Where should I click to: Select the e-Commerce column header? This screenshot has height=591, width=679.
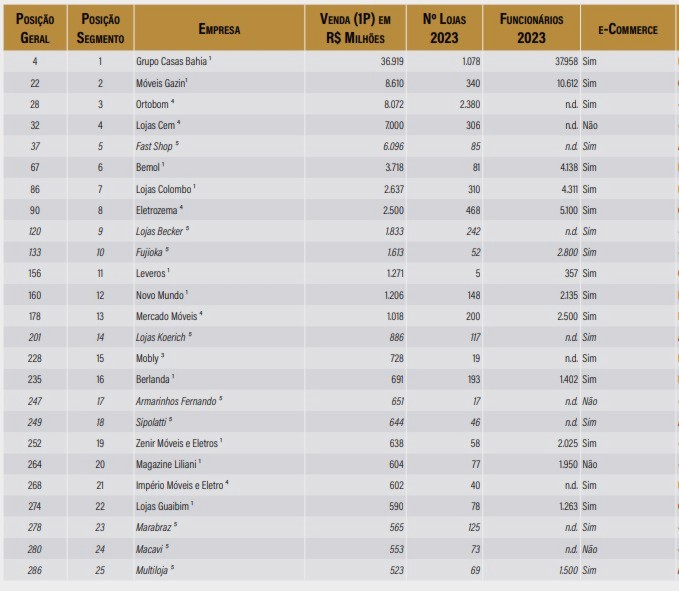[x=627, y=29]
